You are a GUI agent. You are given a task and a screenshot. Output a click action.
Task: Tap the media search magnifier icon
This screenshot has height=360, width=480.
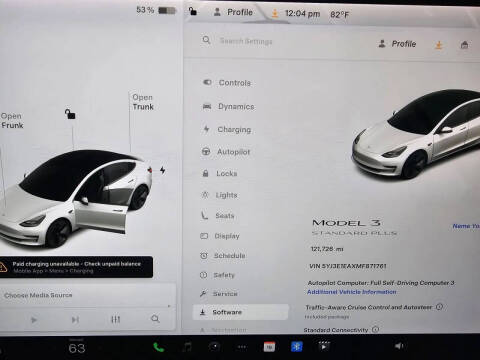coord(155,319)
